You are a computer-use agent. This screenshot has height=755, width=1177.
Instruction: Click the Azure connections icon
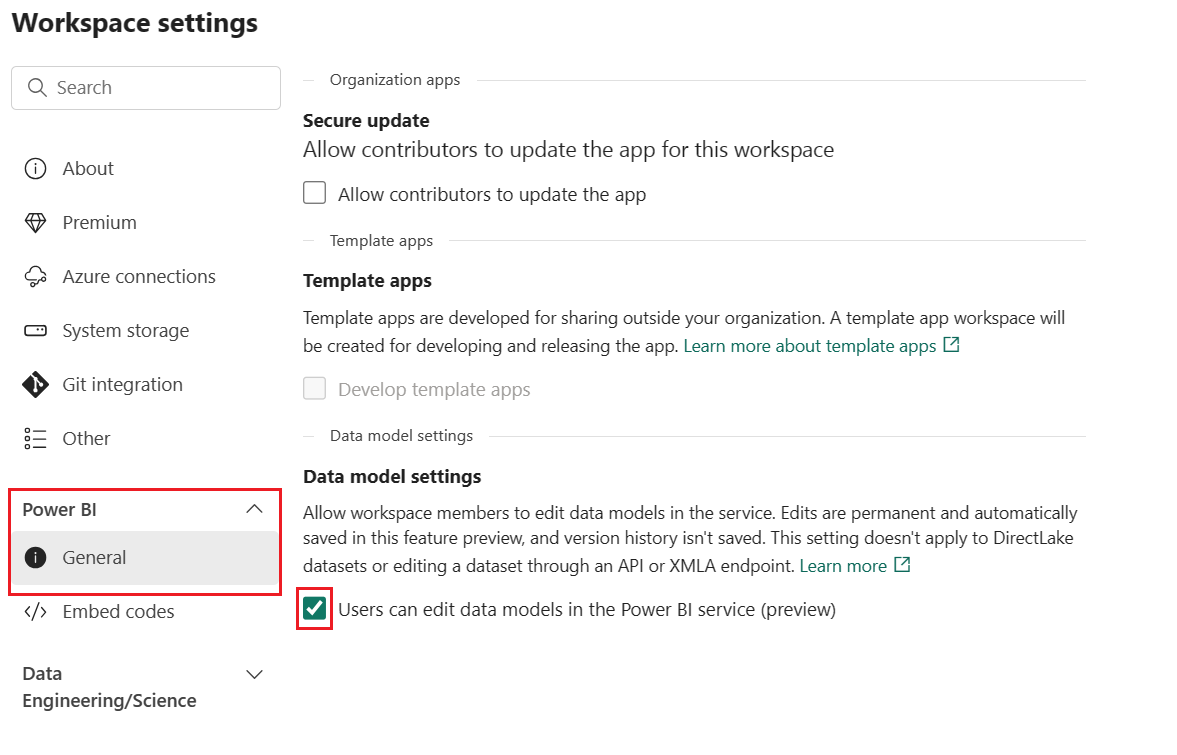click(36, 276)
